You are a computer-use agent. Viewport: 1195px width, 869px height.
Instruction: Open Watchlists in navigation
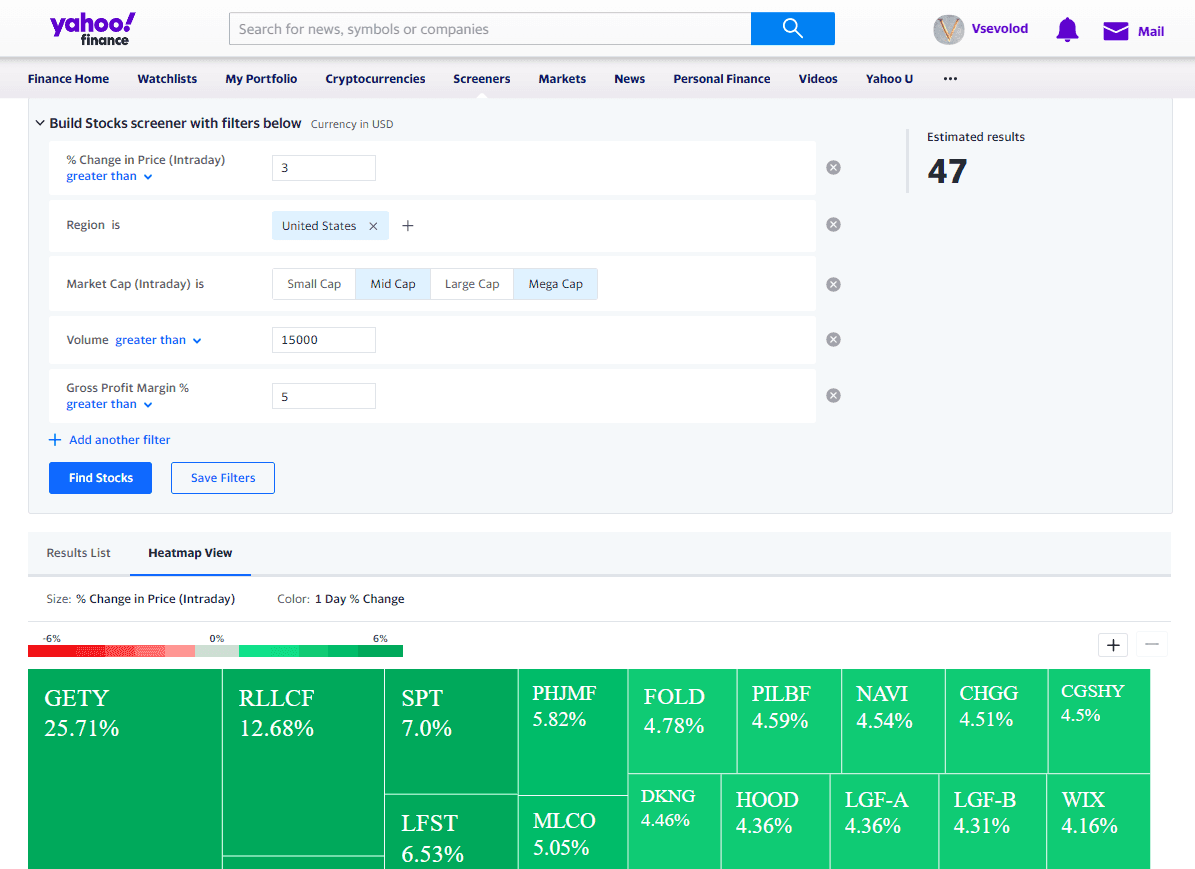point(167,79)
